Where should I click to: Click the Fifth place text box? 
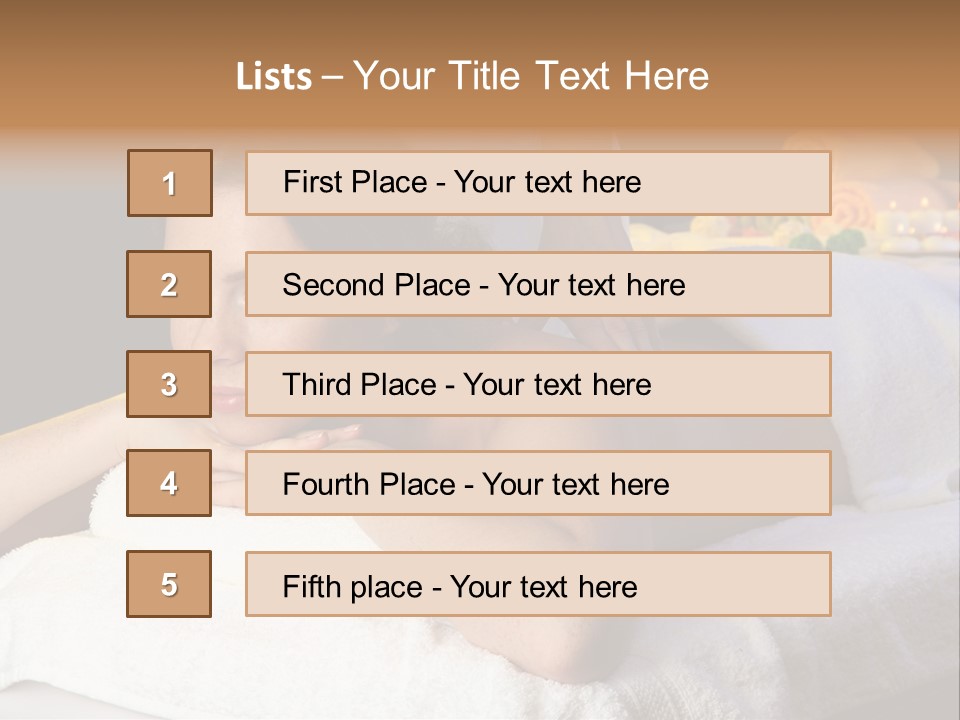(x=538, y=584)
